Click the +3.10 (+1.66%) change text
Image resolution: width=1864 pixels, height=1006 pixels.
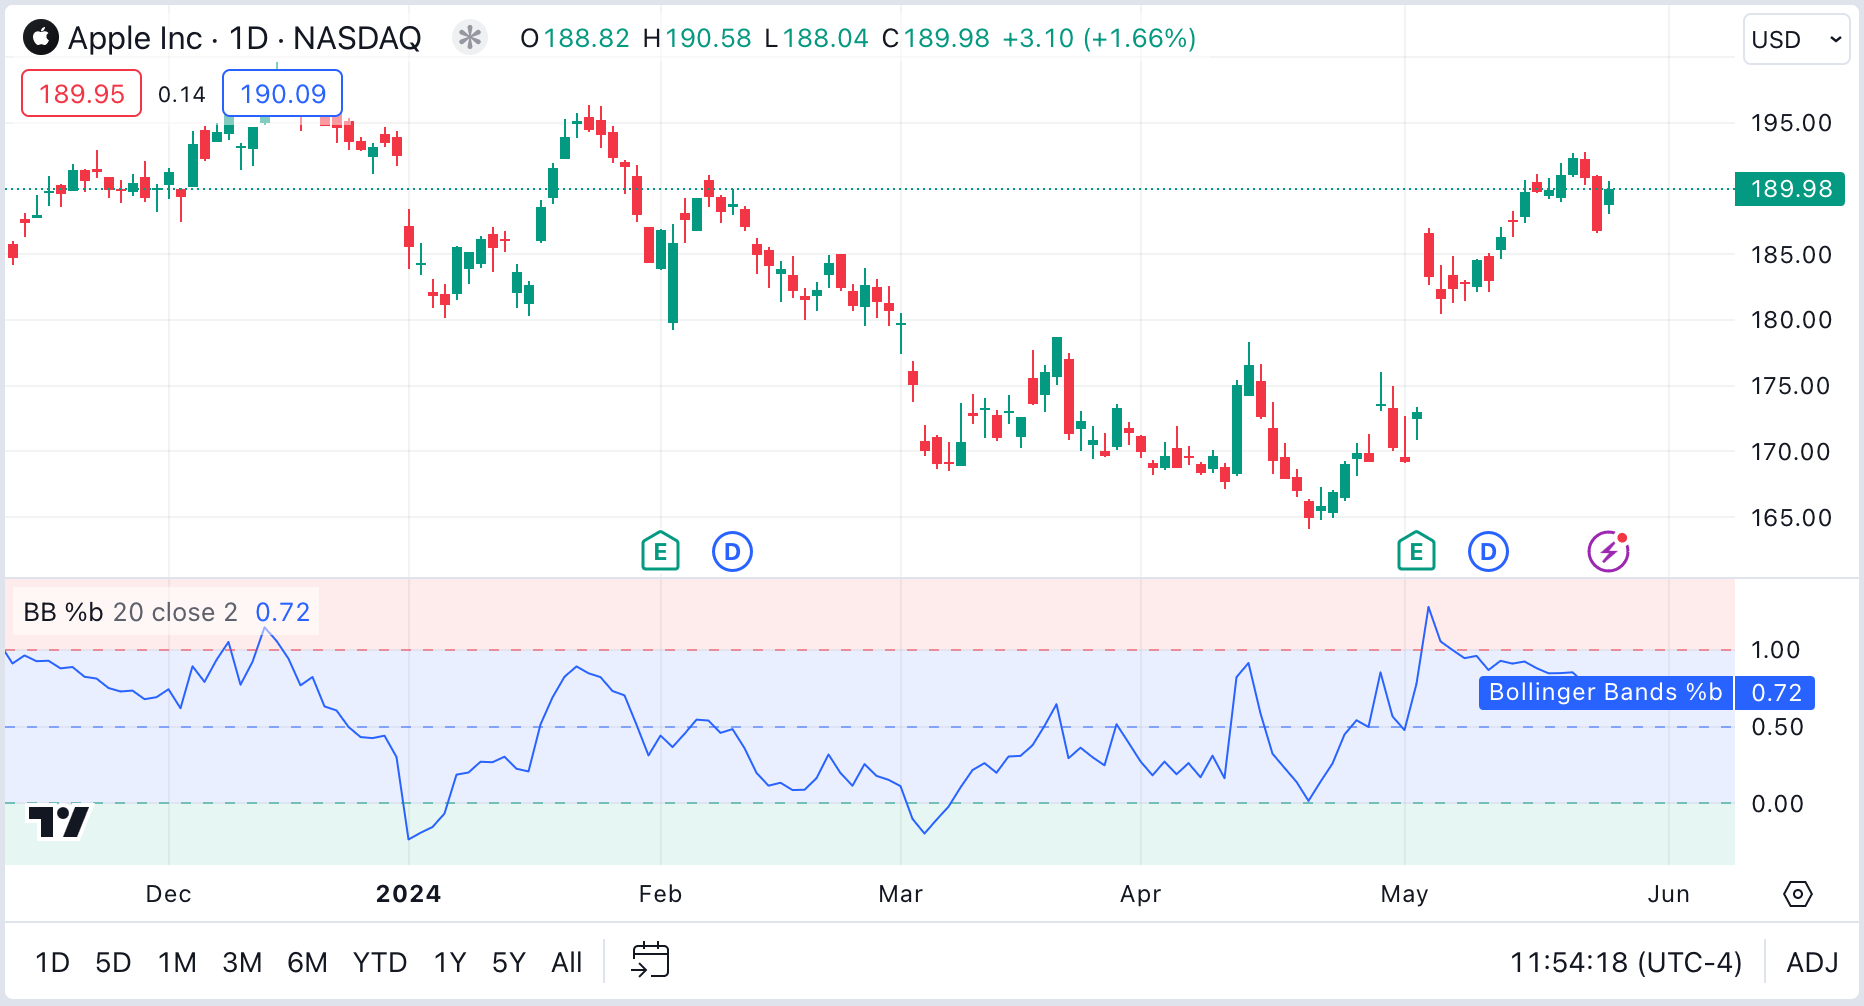click(1099, 38)
